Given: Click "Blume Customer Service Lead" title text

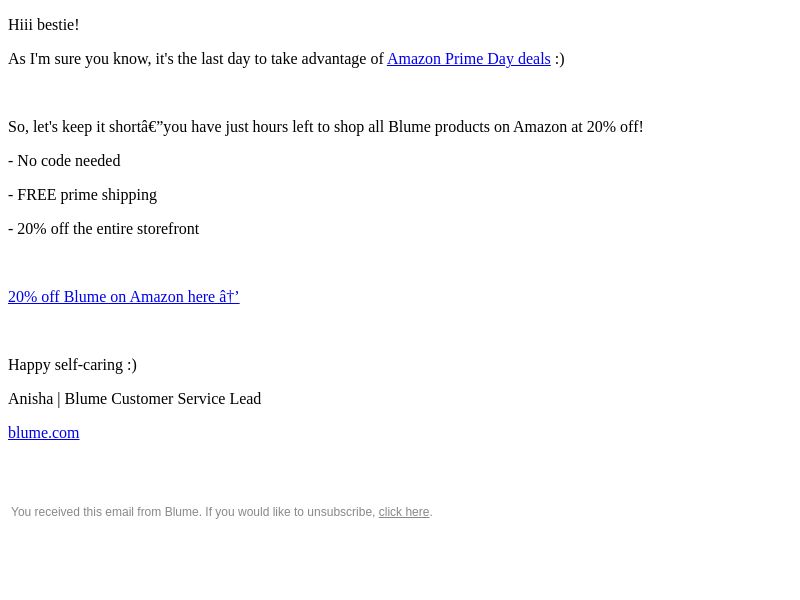Looking at the screenshot, I should coord(163,399).
